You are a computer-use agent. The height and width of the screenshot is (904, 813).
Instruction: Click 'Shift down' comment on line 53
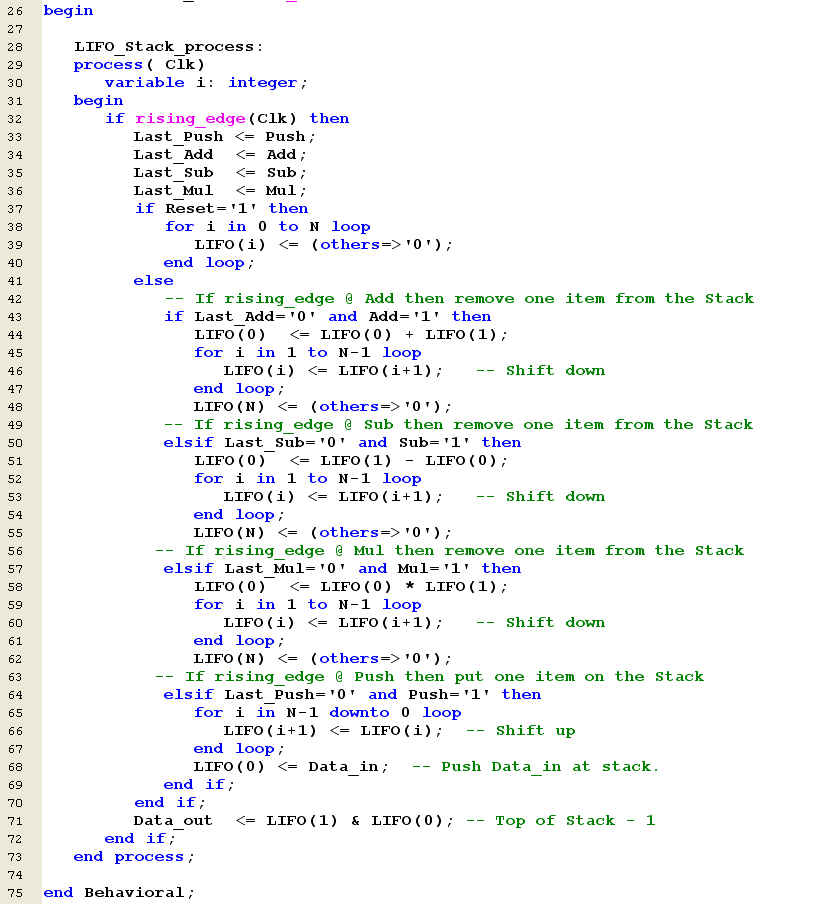(x=541, y=496)
